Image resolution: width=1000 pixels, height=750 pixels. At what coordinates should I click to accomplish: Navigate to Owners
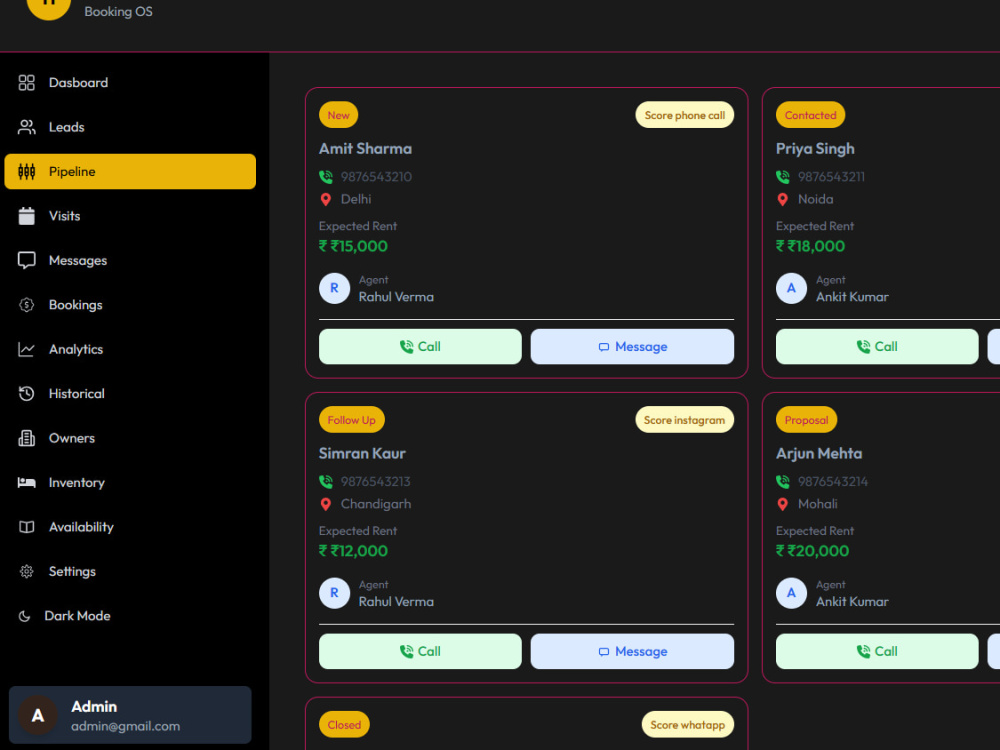click(130, 438)
